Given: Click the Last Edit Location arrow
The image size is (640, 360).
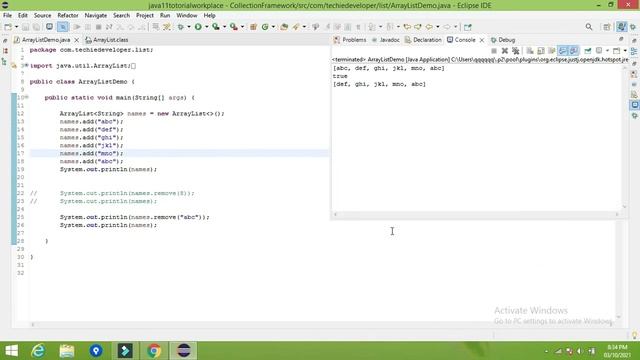Looking at the screenshot, I should tap(407, 27).
